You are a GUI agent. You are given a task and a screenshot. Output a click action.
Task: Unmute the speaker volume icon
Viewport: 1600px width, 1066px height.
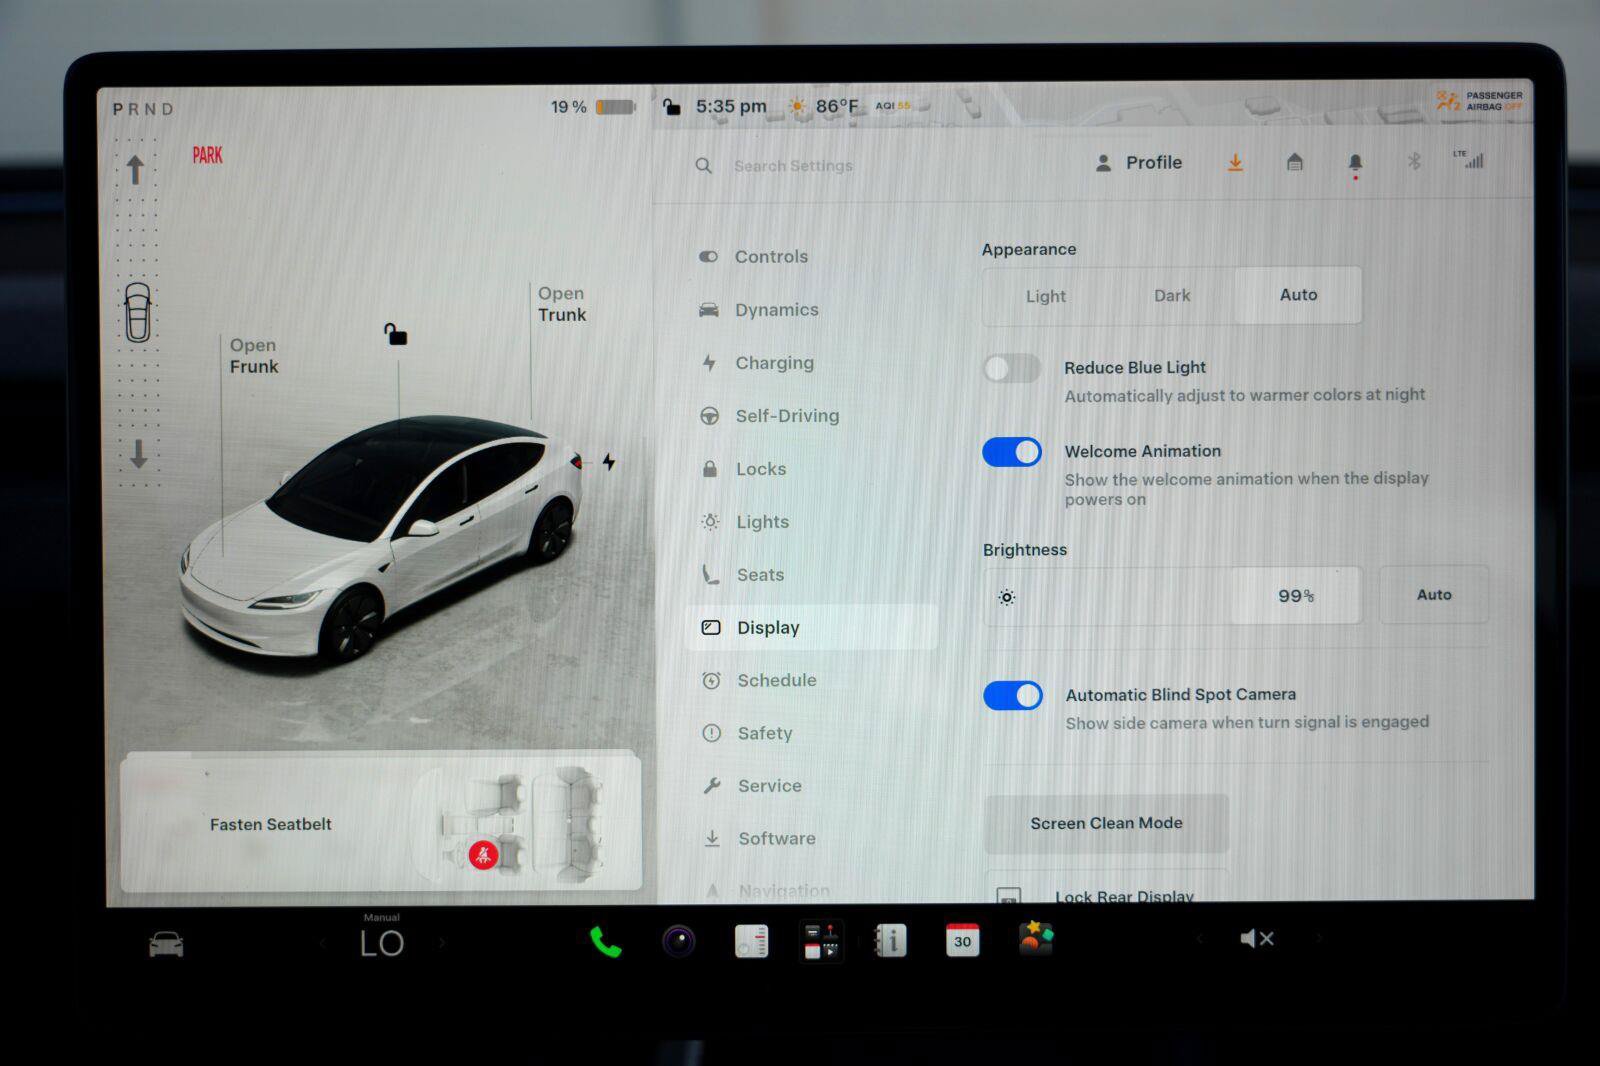[x=1257, y=938]
